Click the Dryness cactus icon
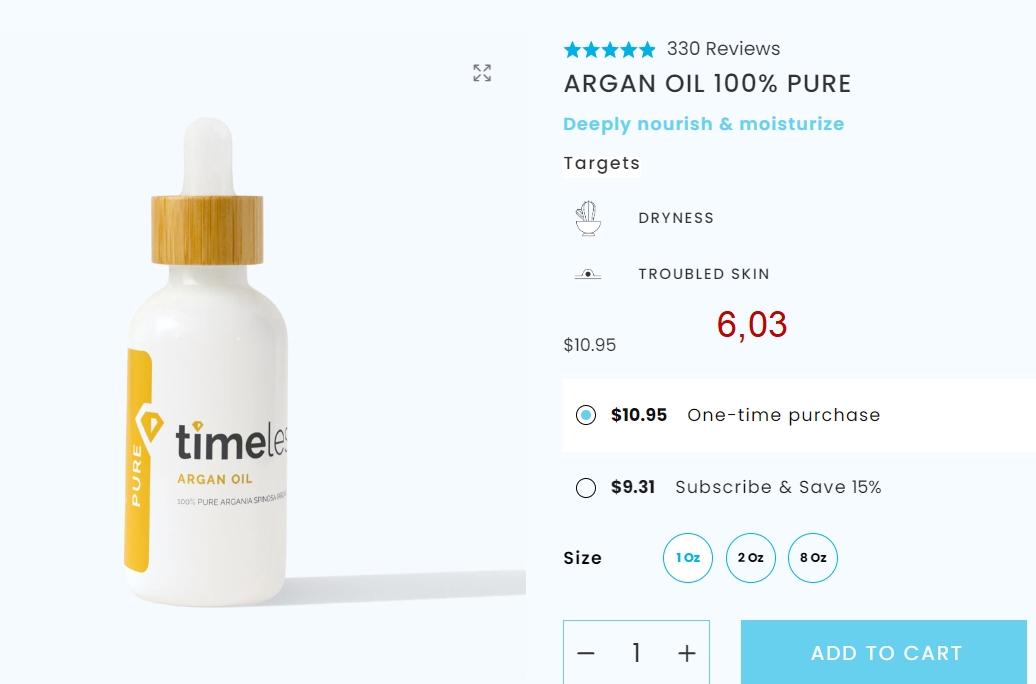The image size is (1036, 684). [x=587, y=218]
